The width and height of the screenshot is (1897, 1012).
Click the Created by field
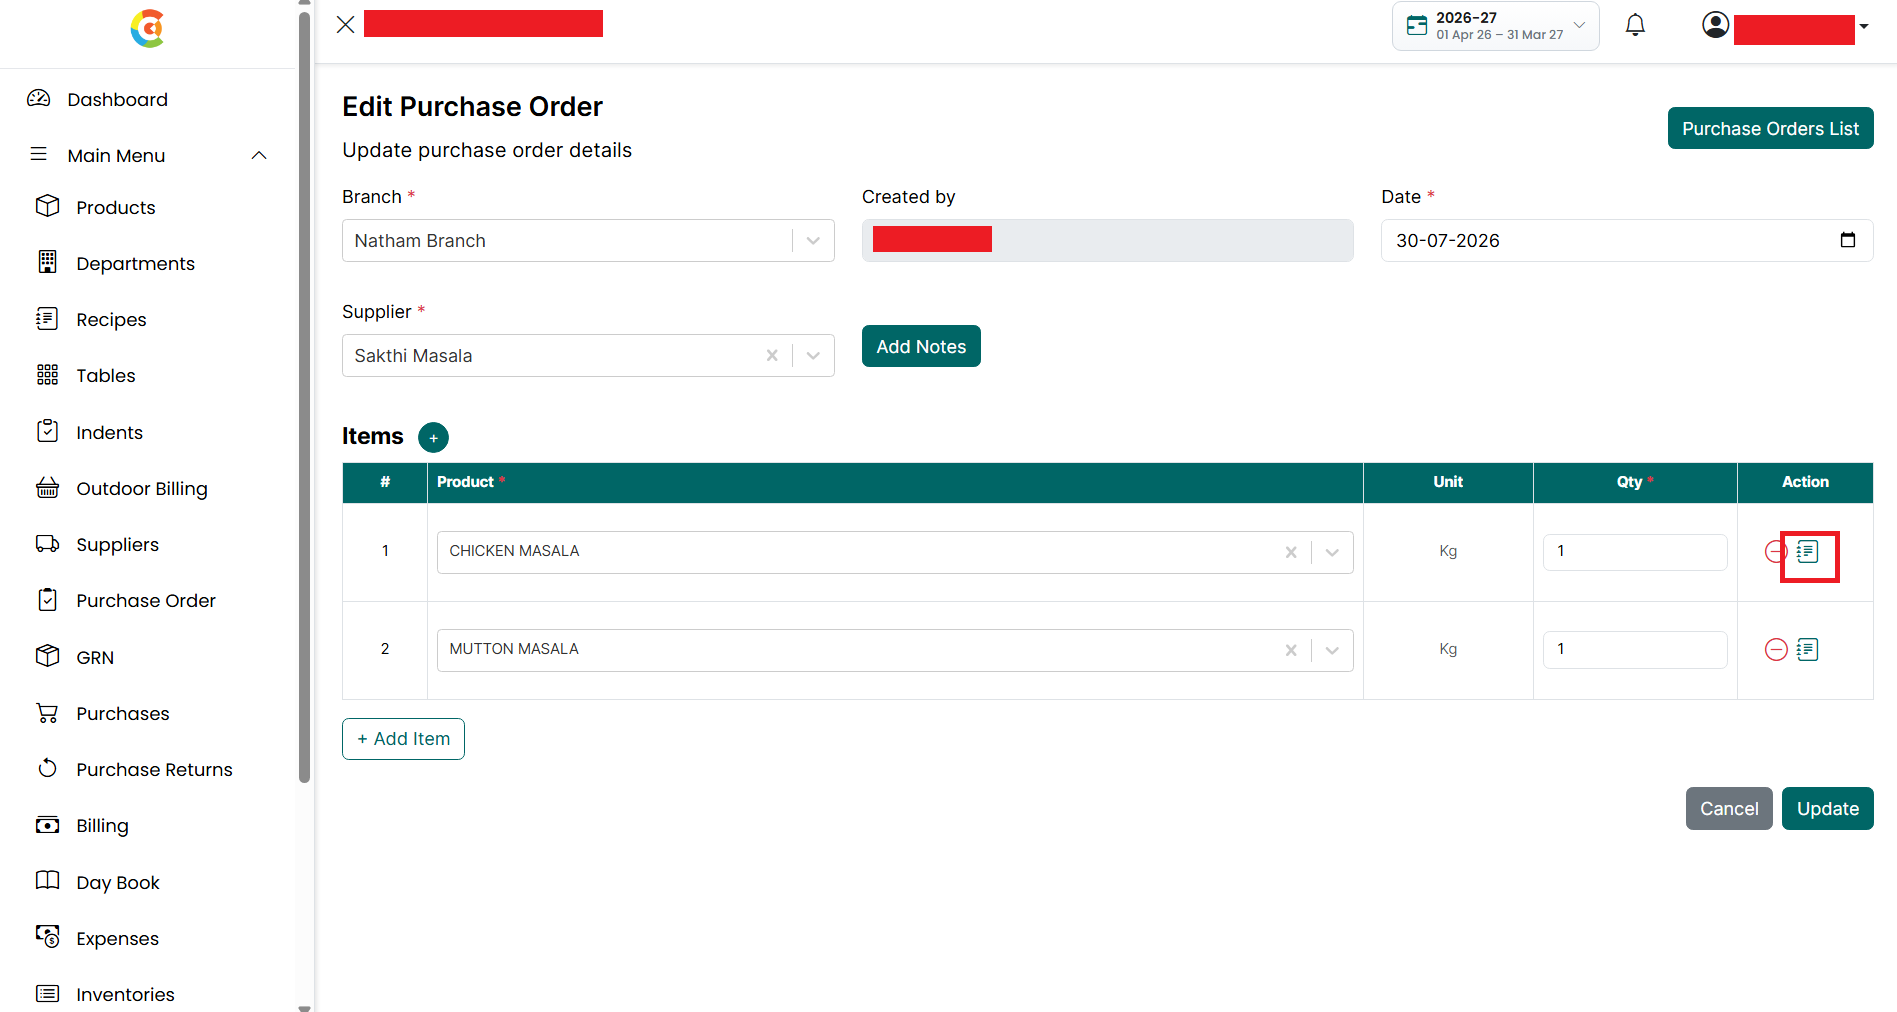1107,241
